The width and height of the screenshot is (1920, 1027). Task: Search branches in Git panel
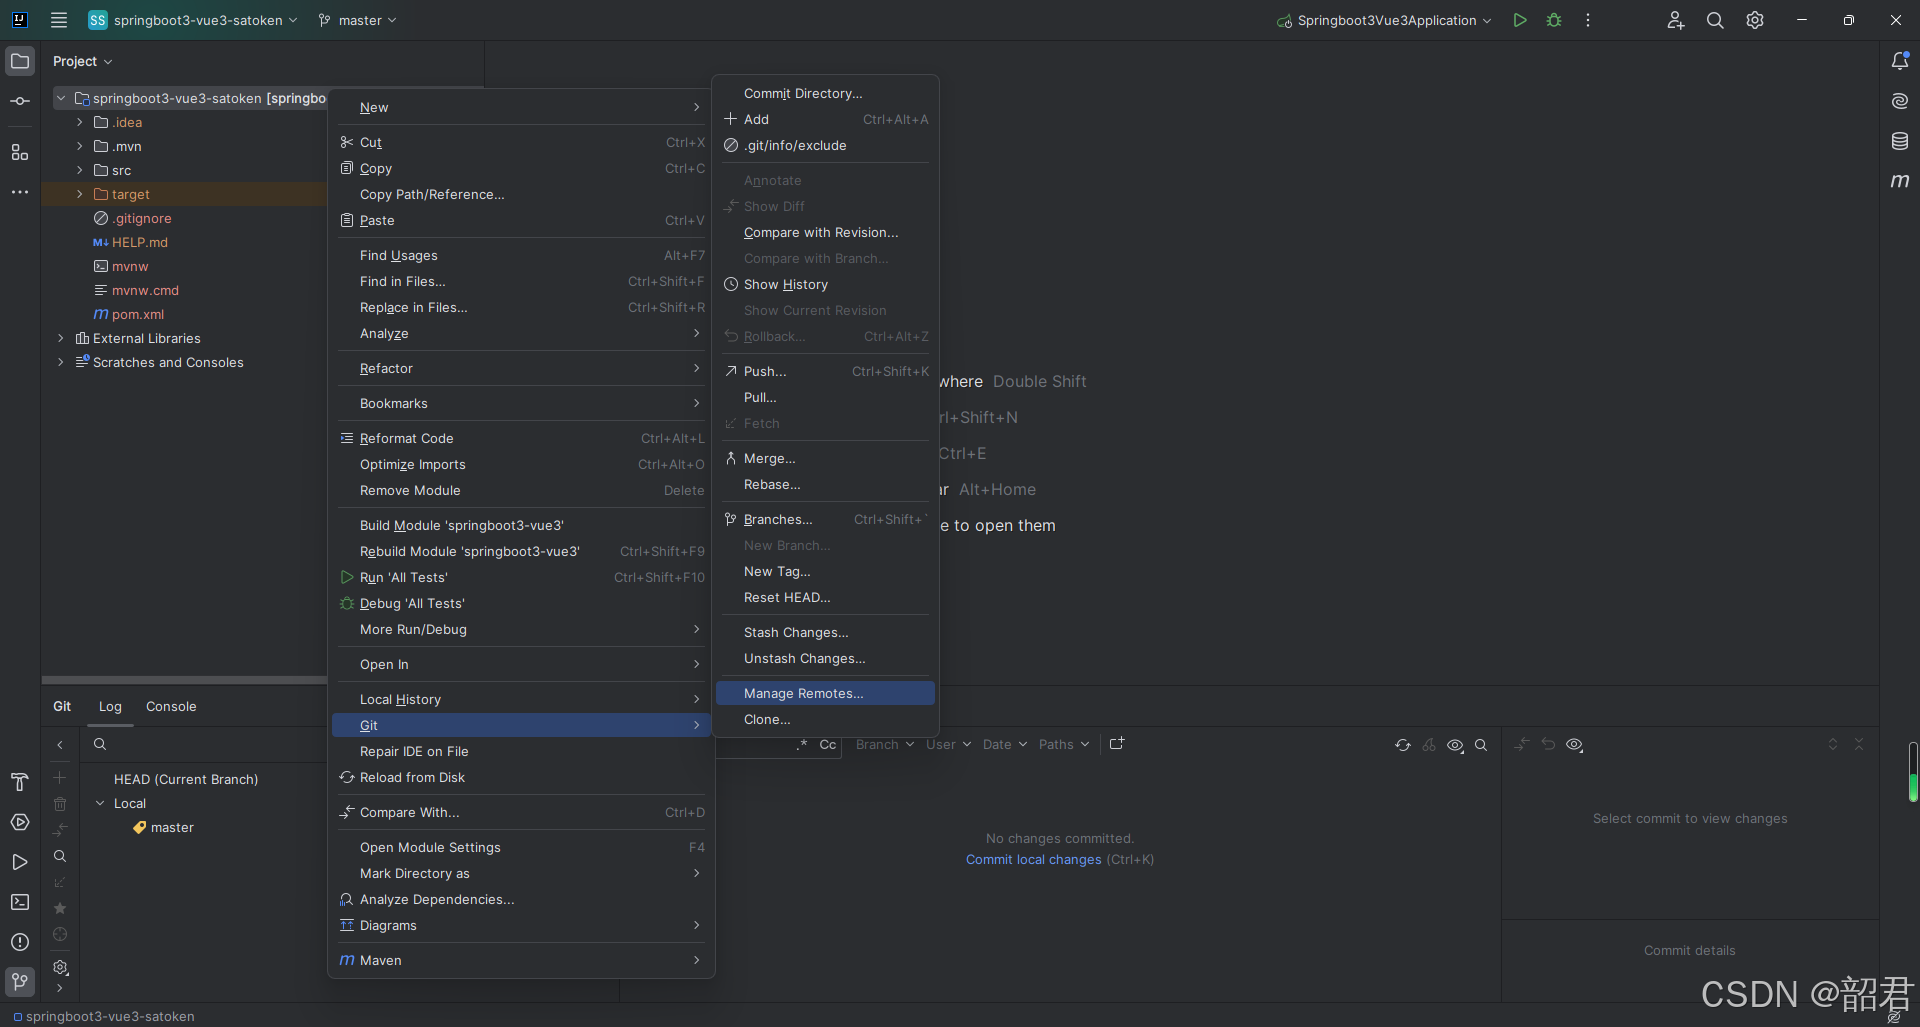pyautogui.click(x=60, y=856)
